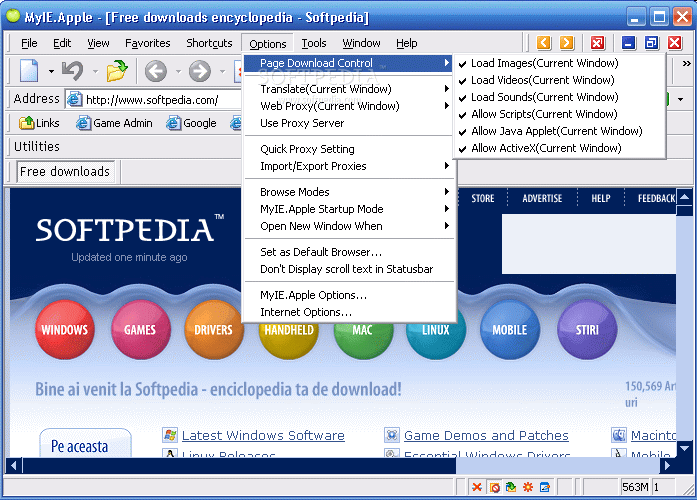Open the Favorites menu
697x500 pixels.
click(148, 43)
